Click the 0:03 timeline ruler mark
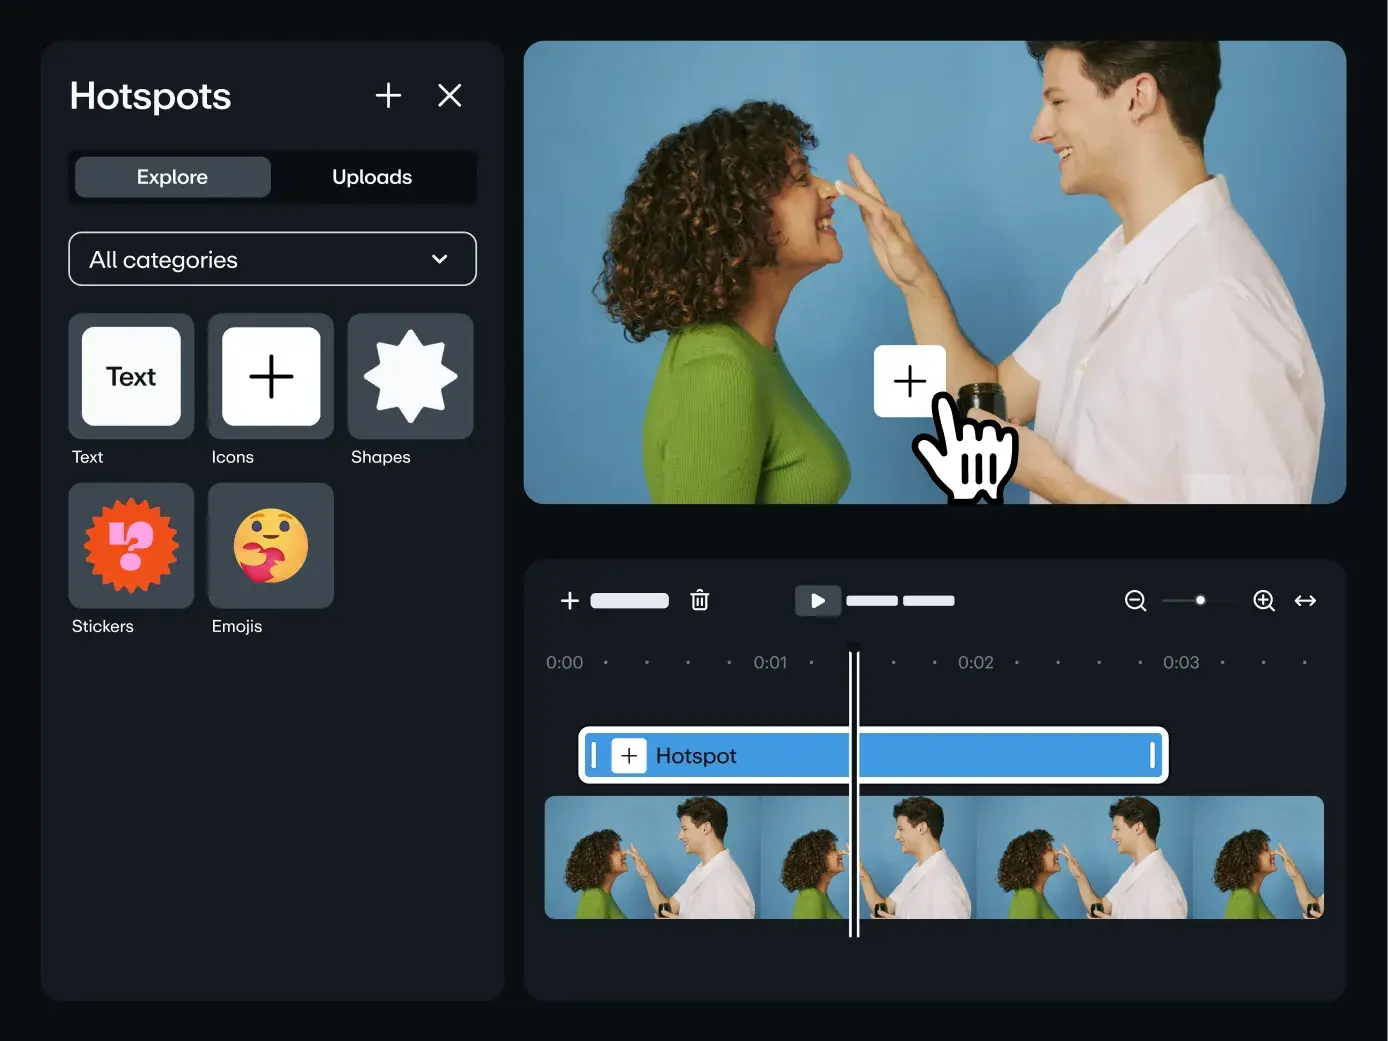1388x1041 pixels. tap(1181, 662)
